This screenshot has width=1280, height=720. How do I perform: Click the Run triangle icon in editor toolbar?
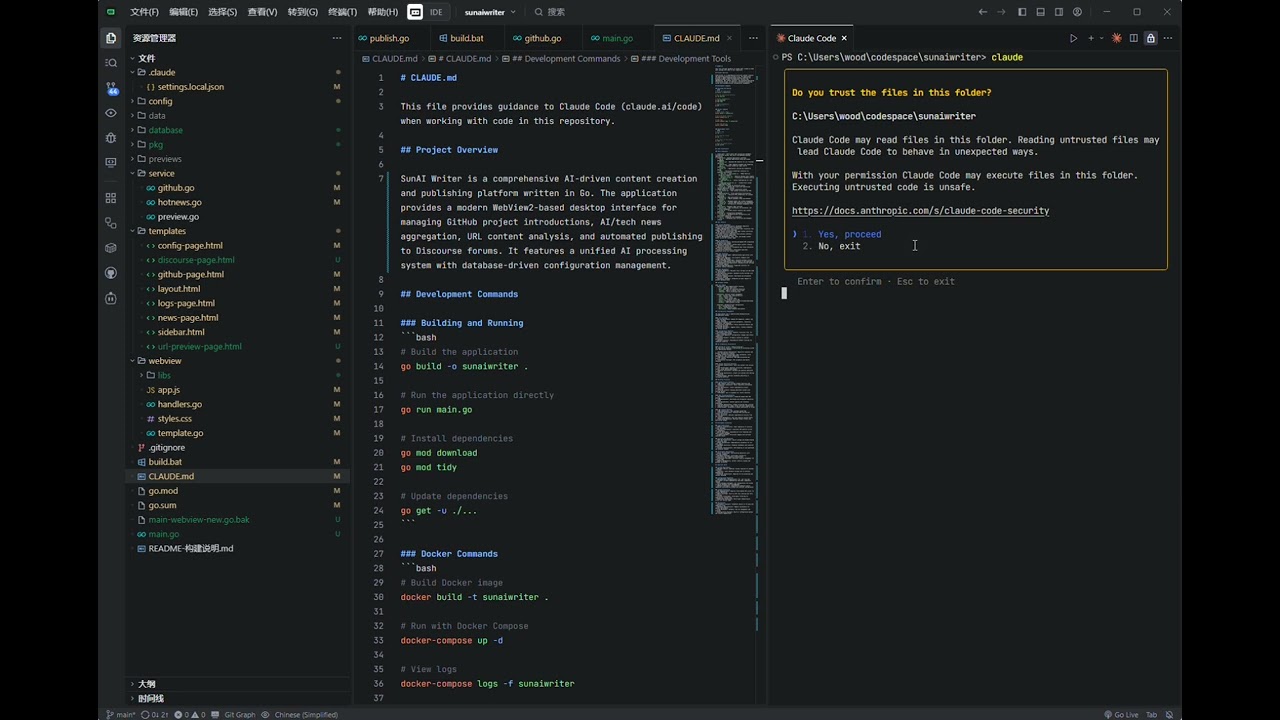coord(1074,38)
